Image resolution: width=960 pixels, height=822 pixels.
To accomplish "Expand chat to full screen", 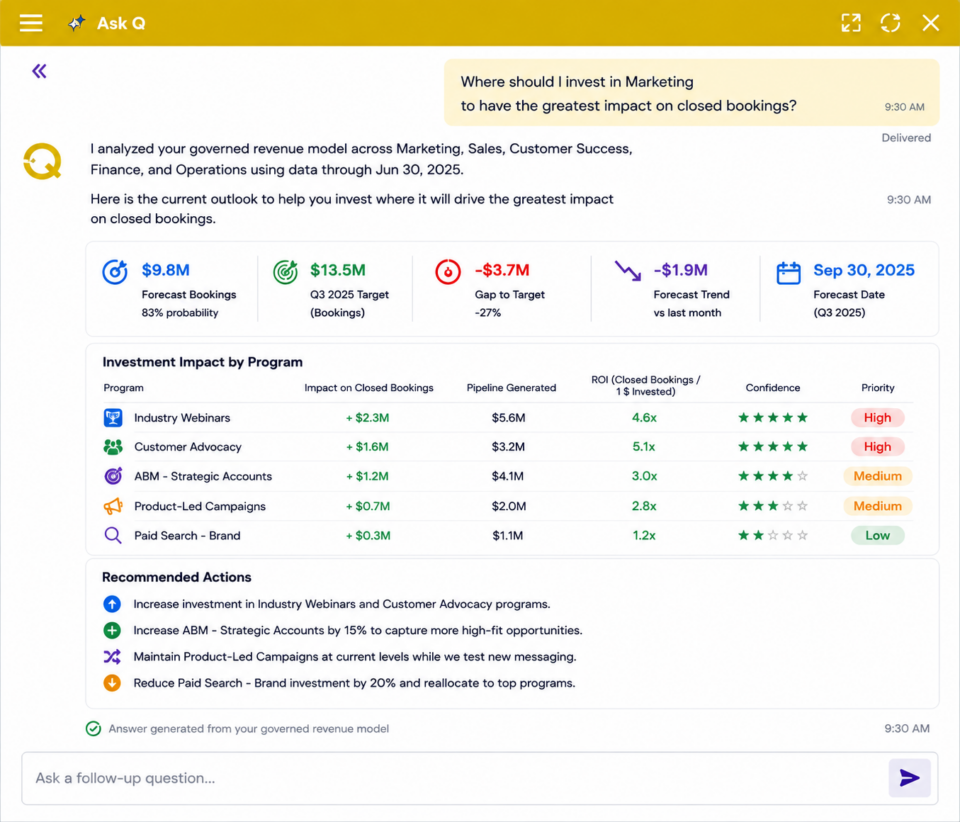I will 851,23.
